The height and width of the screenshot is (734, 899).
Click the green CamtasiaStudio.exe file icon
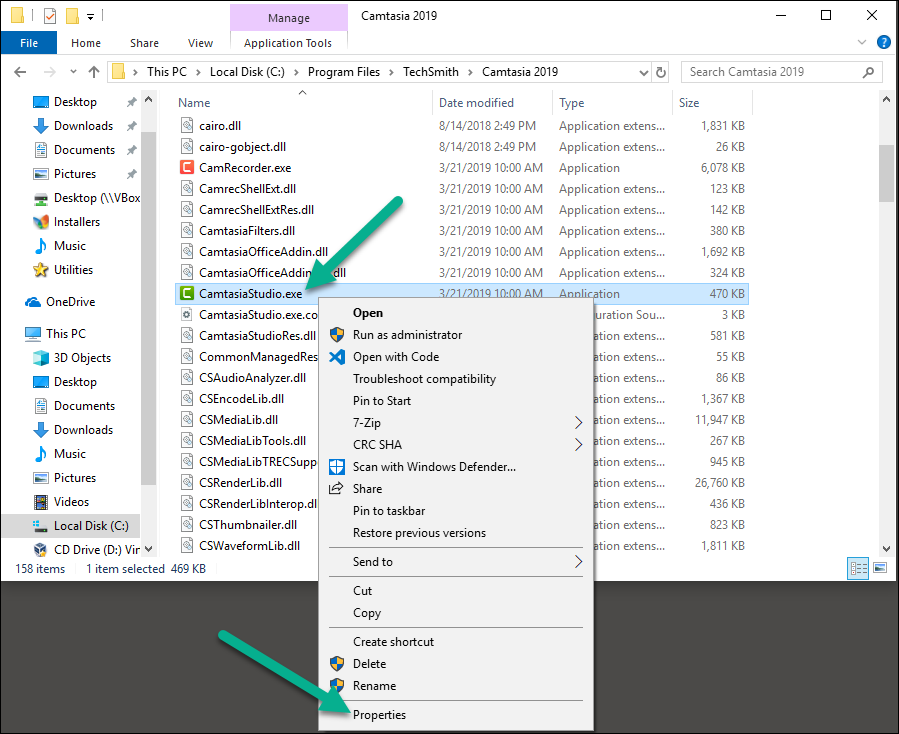tap(187, 294)
